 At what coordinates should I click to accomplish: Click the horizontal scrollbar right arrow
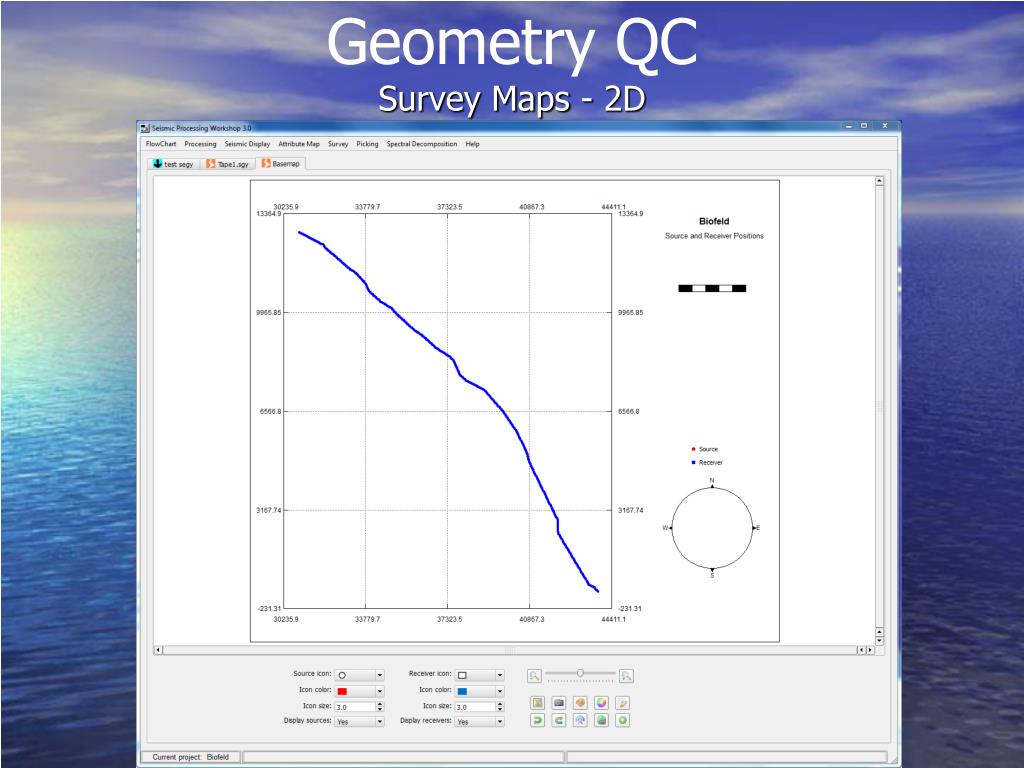[x=870, y=650]
